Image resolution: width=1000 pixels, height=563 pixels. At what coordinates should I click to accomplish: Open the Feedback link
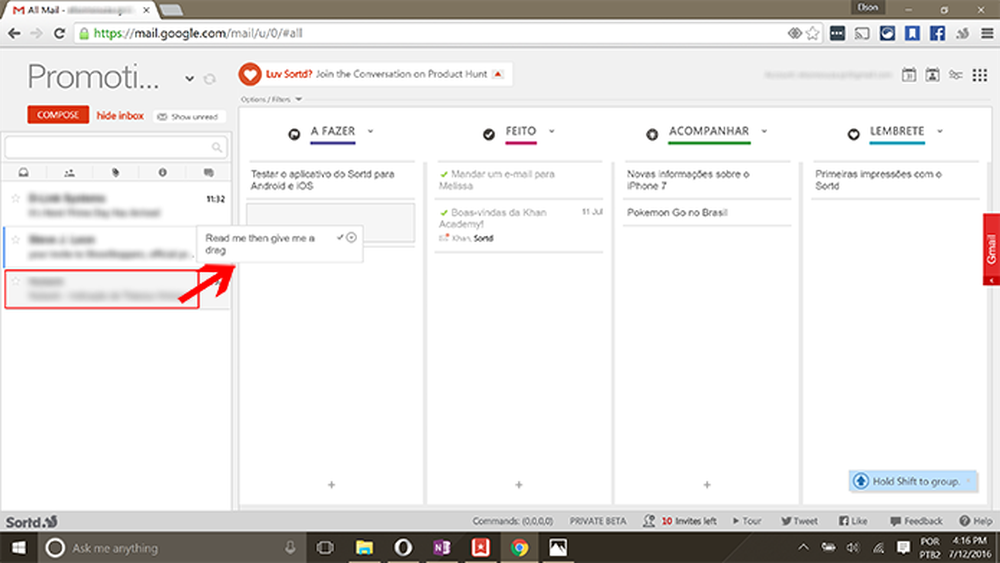[916, 521]
